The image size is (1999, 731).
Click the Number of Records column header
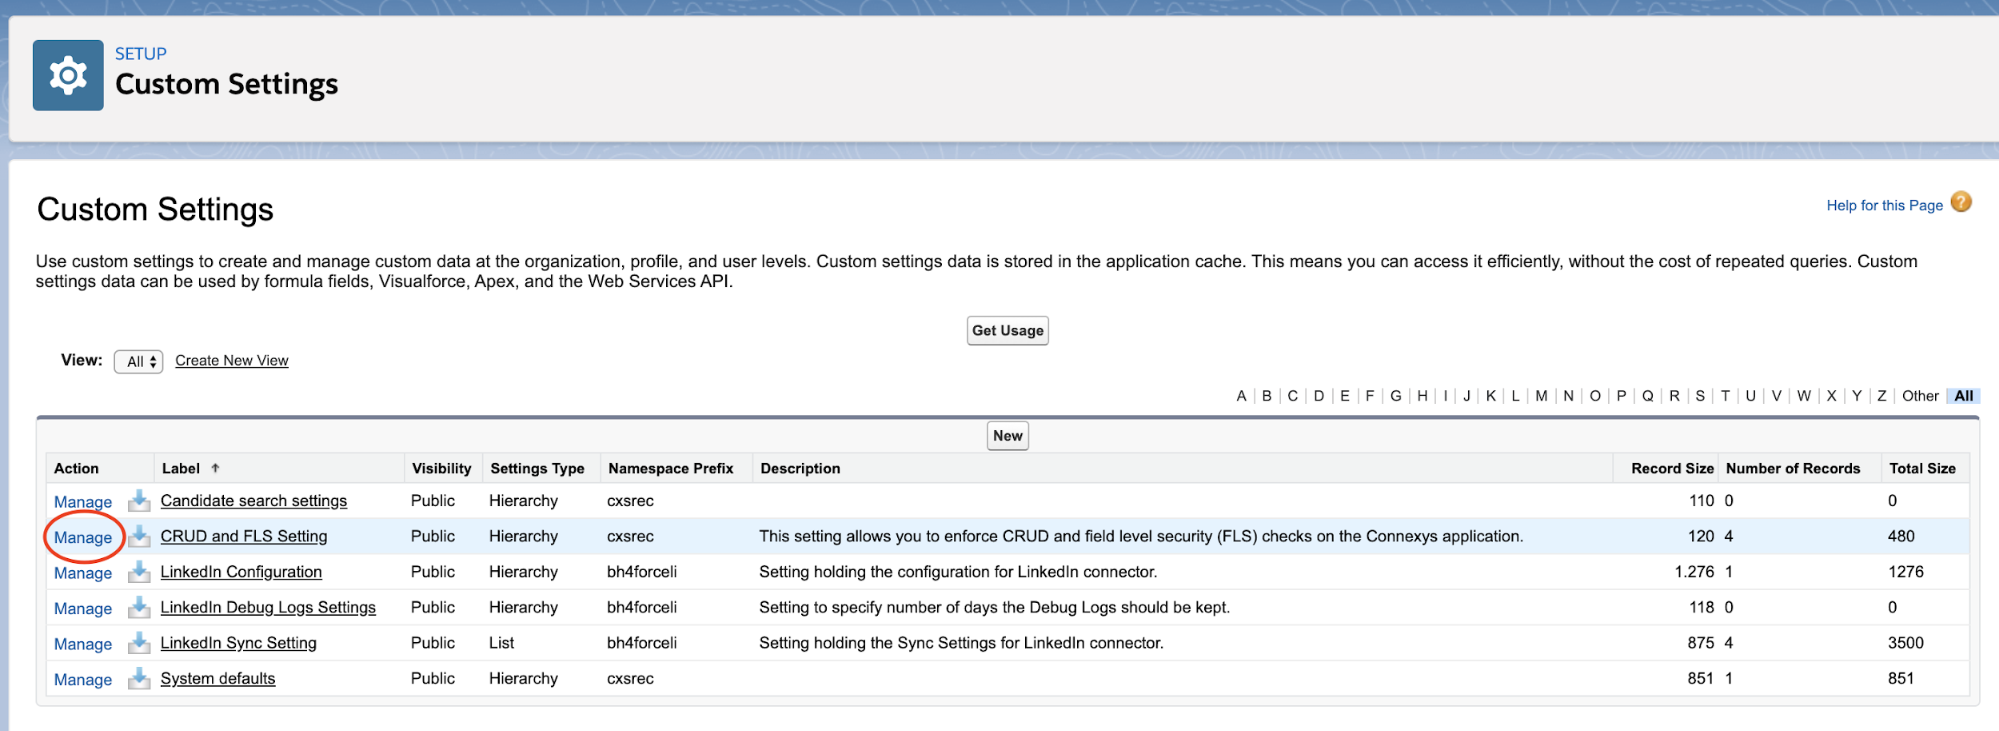[x=1793, y=468]
